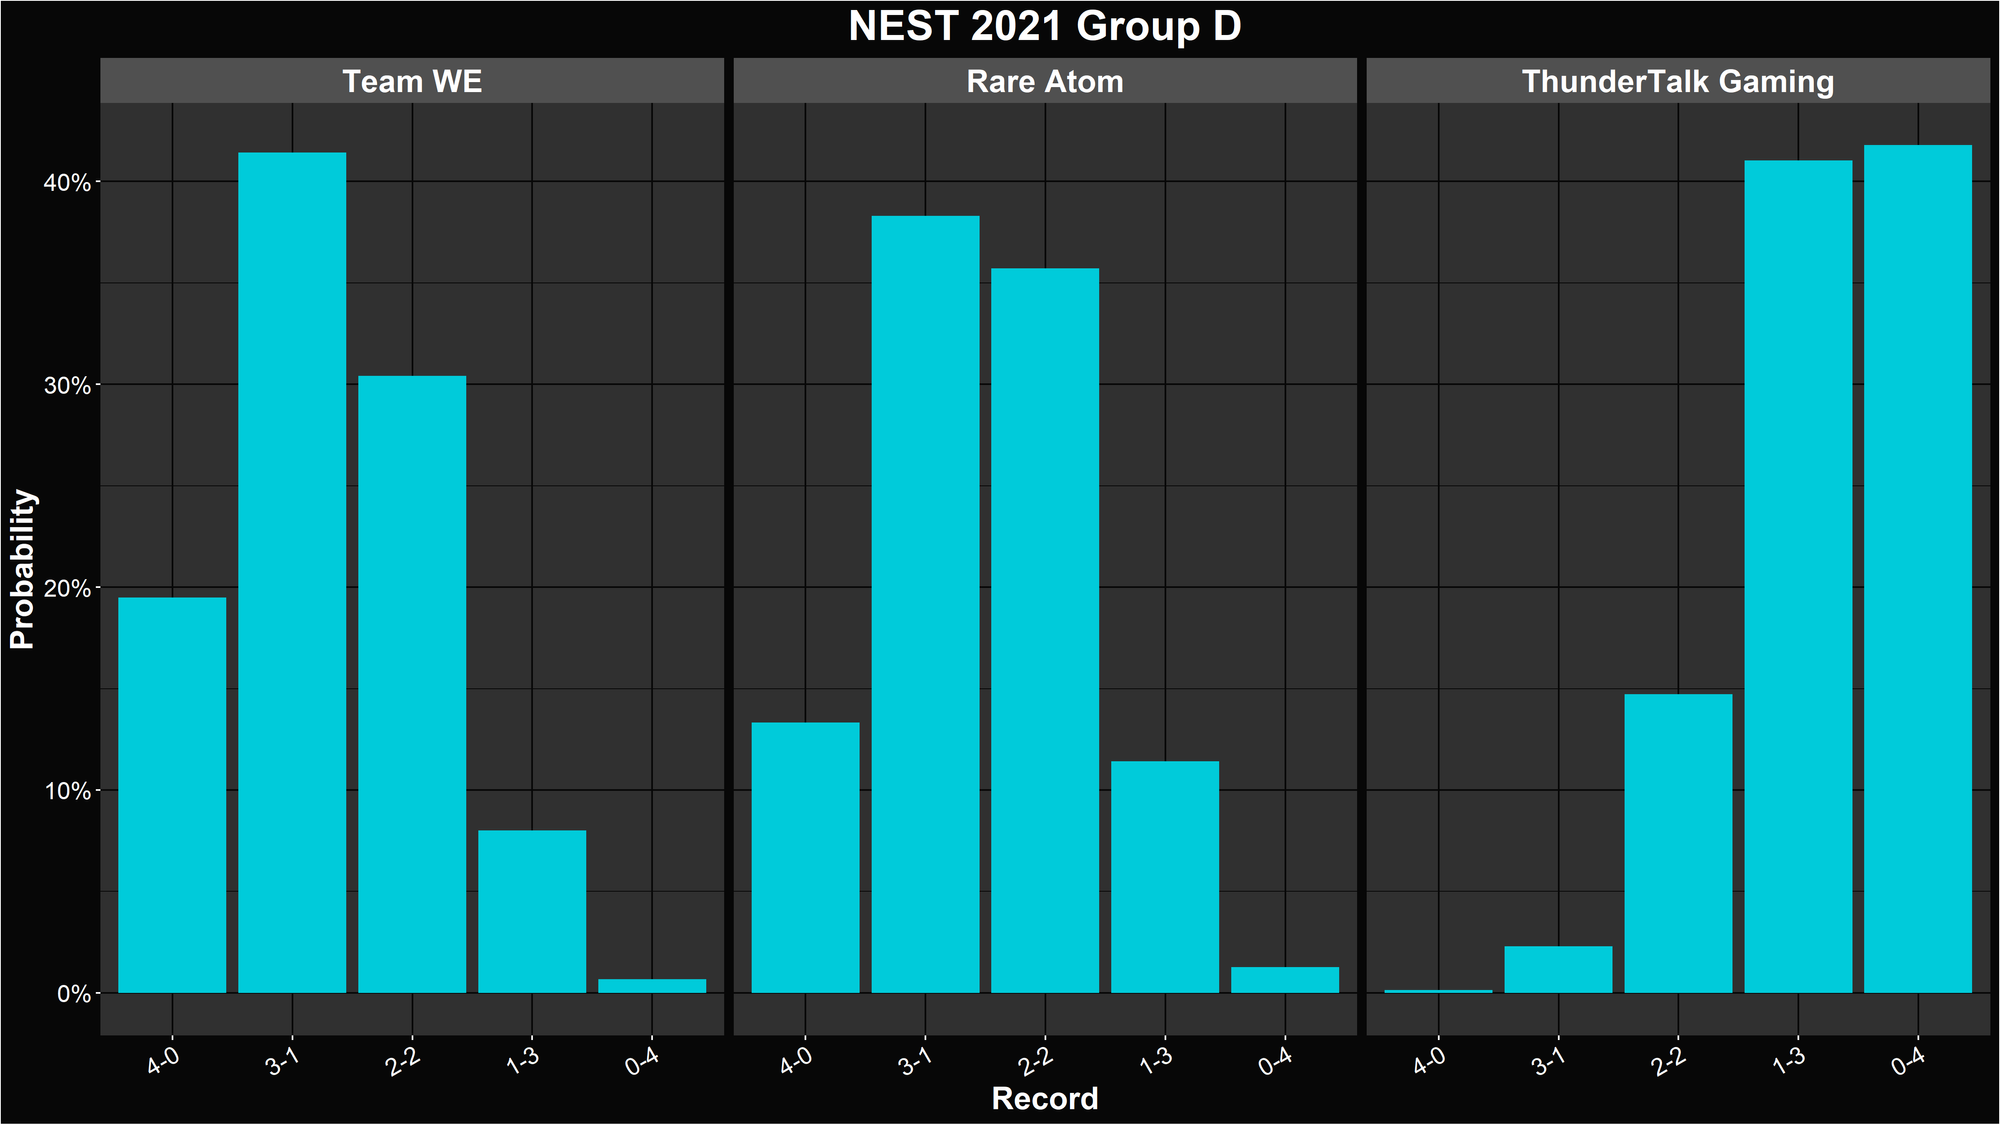Image resolution: width=2000 pixels, height=1125 pixels.
Task: Click the 20% y-axis label
Action: click(x=67, y=589)
